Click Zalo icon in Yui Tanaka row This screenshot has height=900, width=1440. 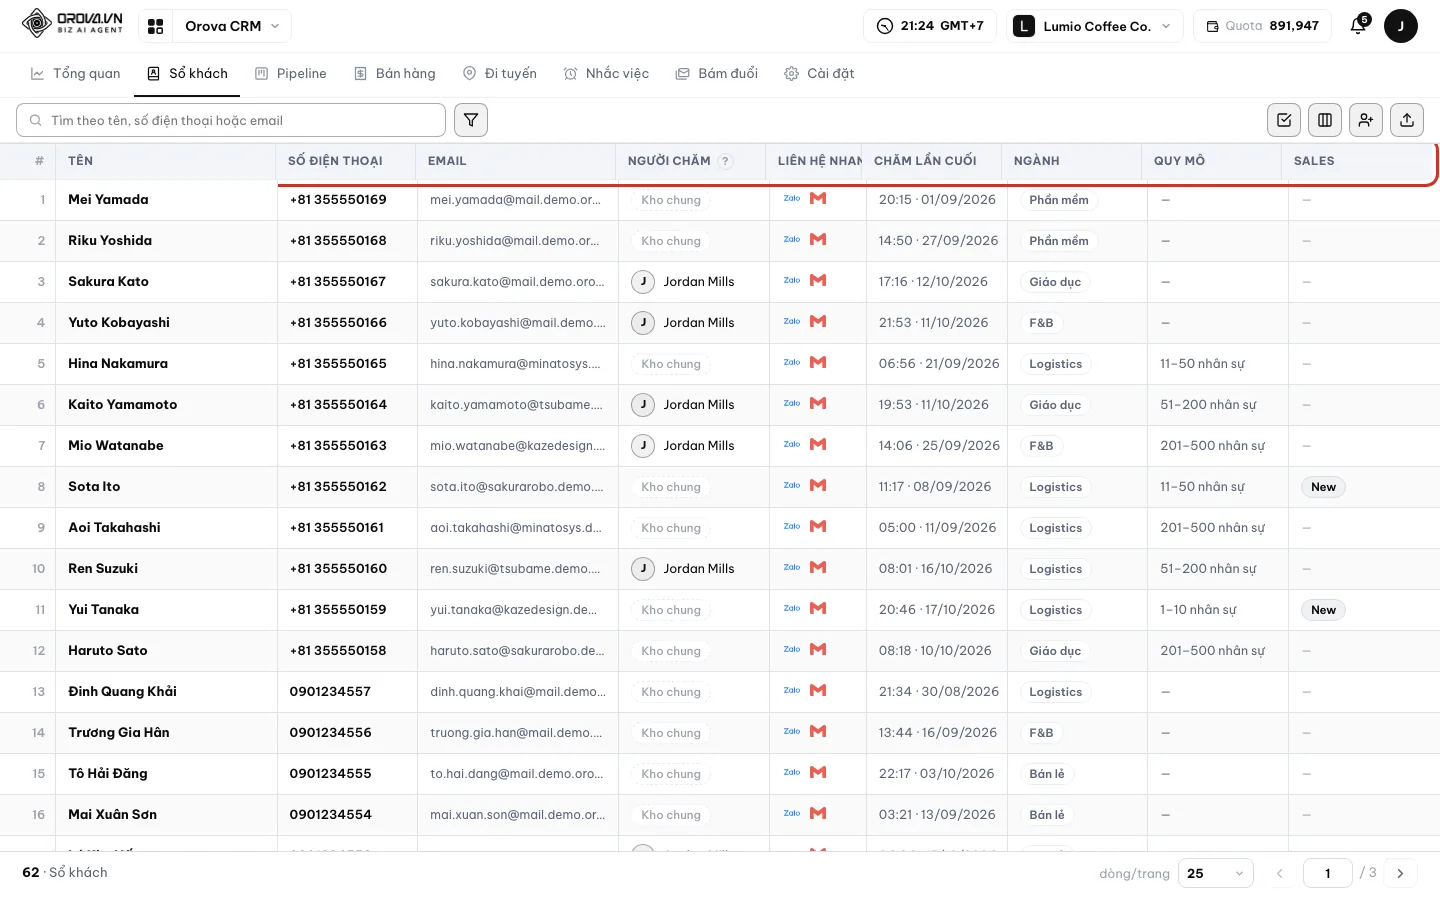792,608
